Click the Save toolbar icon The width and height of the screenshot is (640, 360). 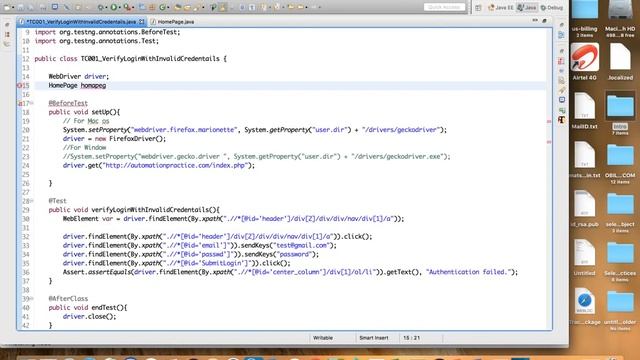click(20, 7)
